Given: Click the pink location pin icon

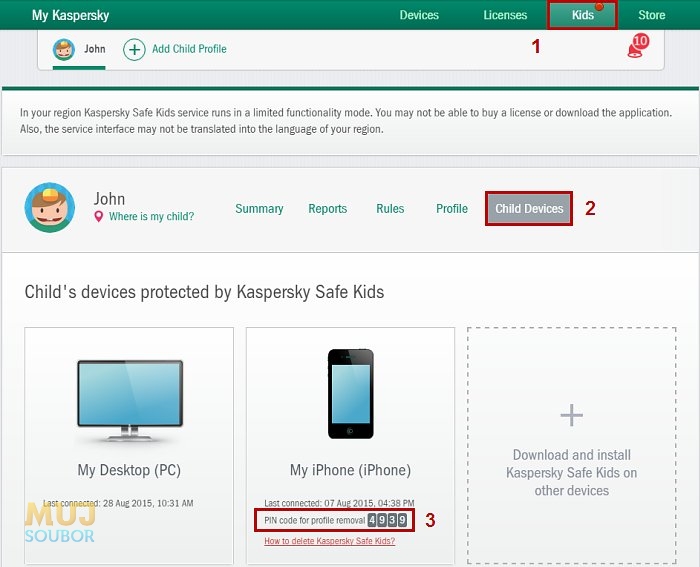Looking at the screenshot, I should [99, 217].
